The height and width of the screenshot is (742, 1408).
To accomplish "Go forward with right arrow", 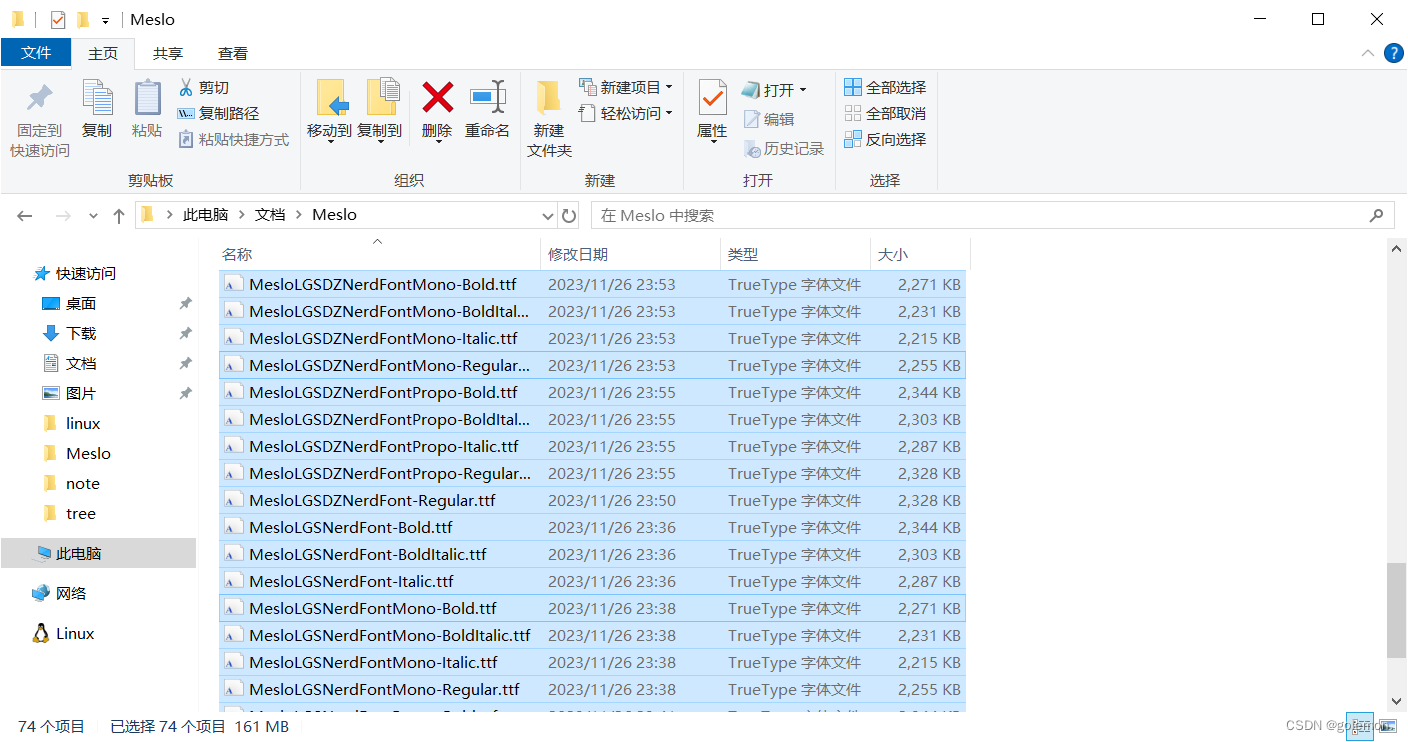I will coord(62,215).
